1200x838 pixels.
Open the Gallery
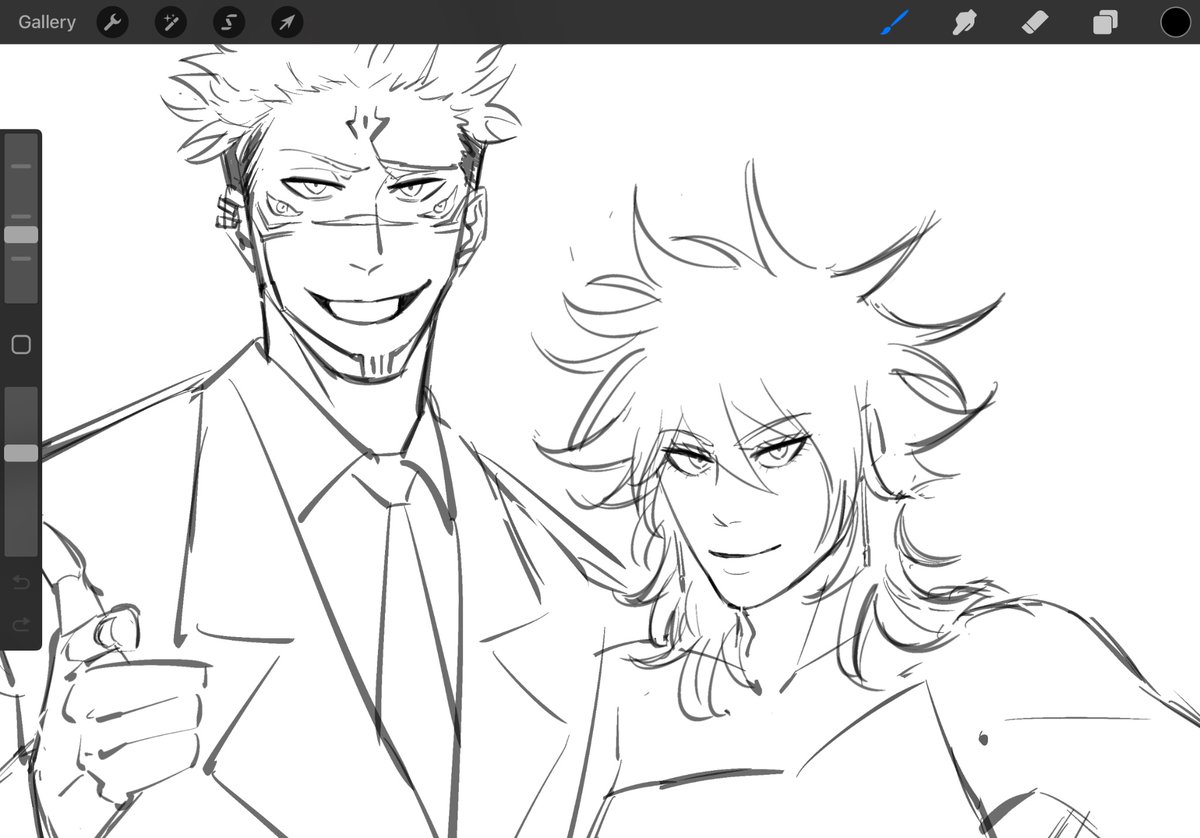(x=46, y=22)
